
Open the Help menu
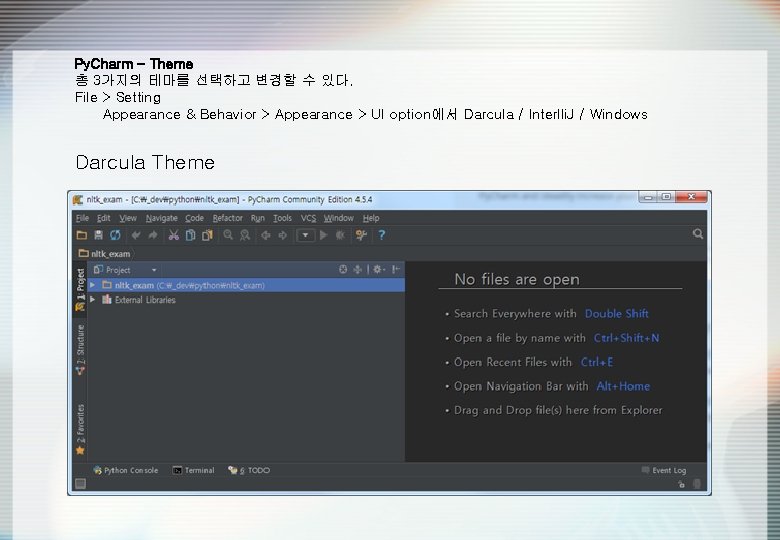pyautogui.click(x=371, y=218)
